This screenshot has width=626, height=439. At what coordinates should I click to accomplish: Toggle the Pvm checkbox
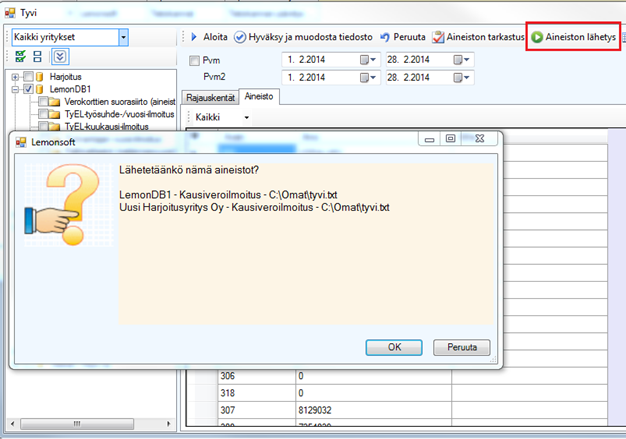194,61
